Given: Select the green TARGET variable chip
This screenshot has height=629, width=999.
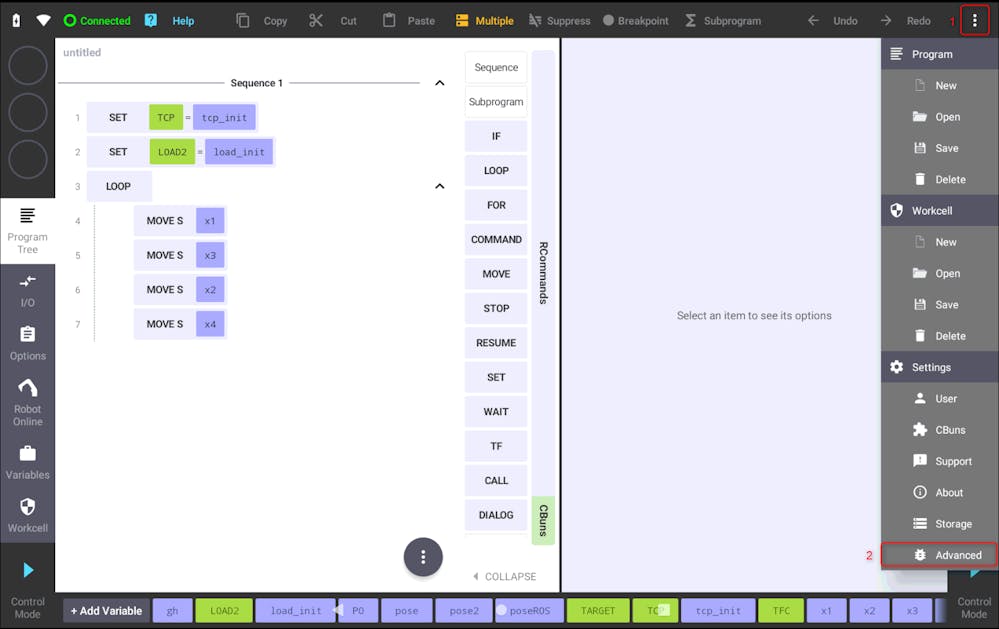Looking at the screenshot, I should (598, 611).
